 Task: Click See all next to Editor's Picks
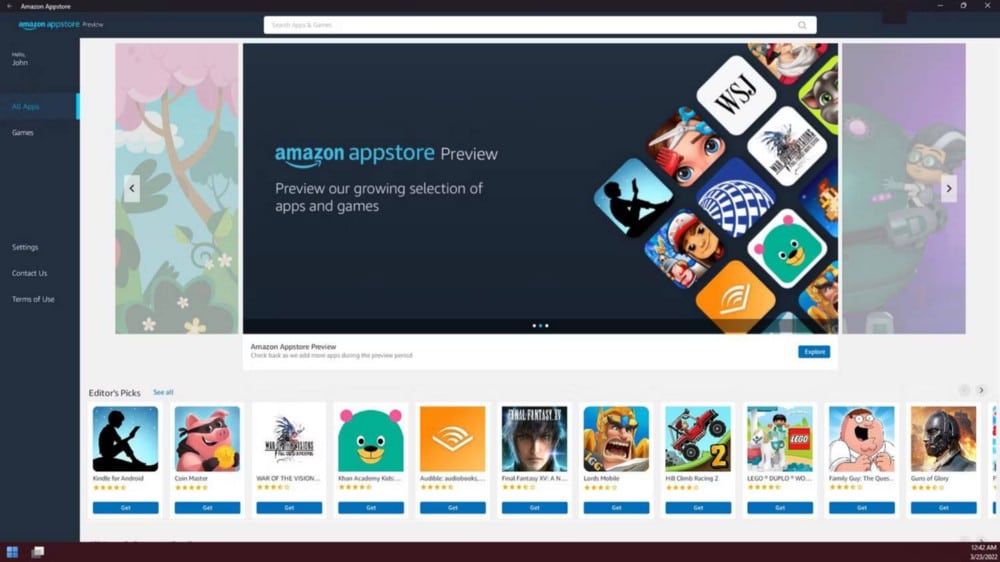coord(163,392)
